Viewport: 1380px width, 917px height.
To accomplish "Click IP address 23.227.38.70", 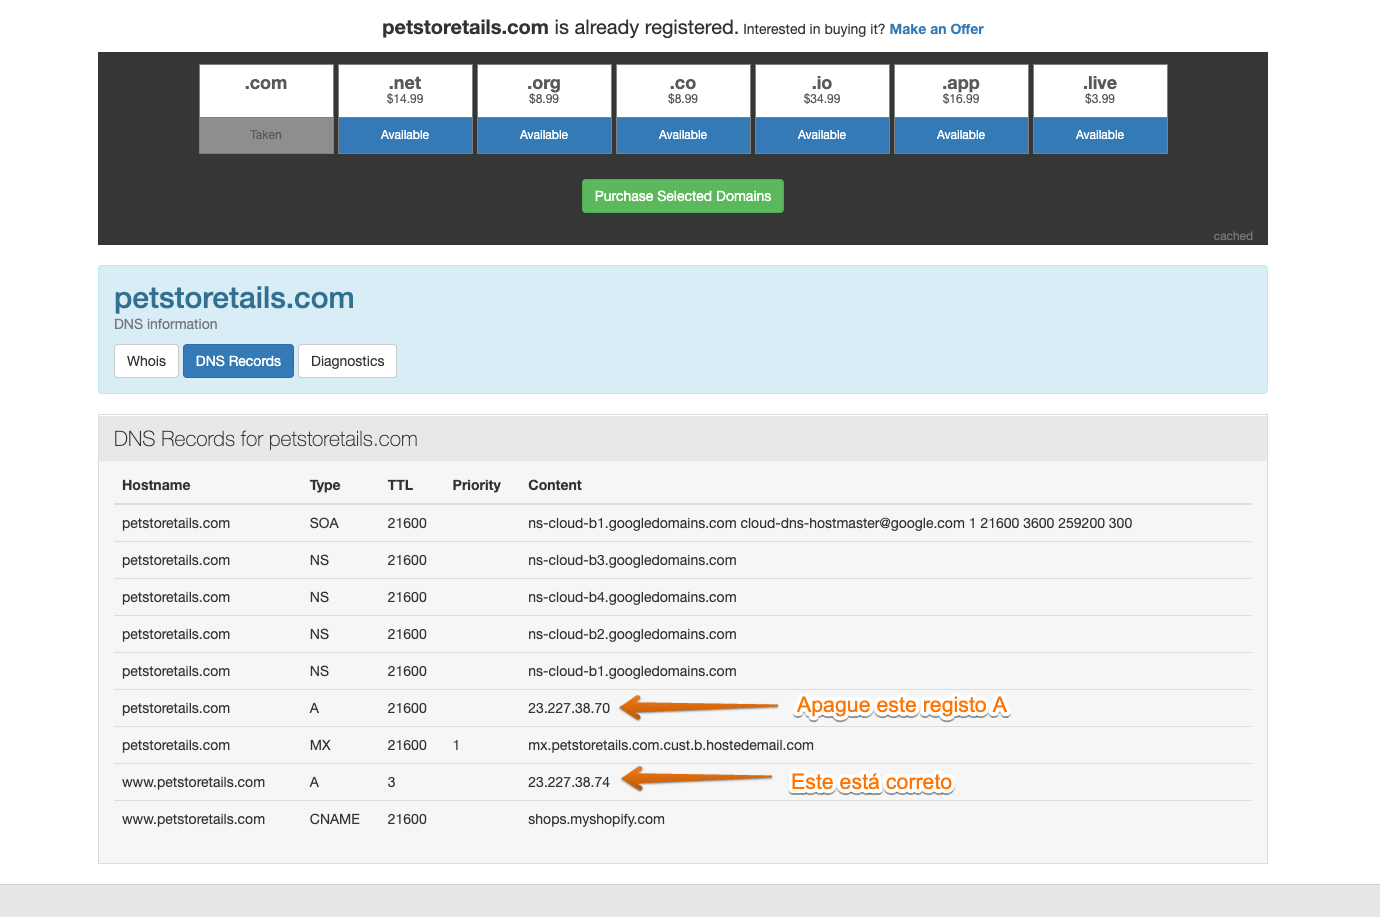I will pos(569,708).
